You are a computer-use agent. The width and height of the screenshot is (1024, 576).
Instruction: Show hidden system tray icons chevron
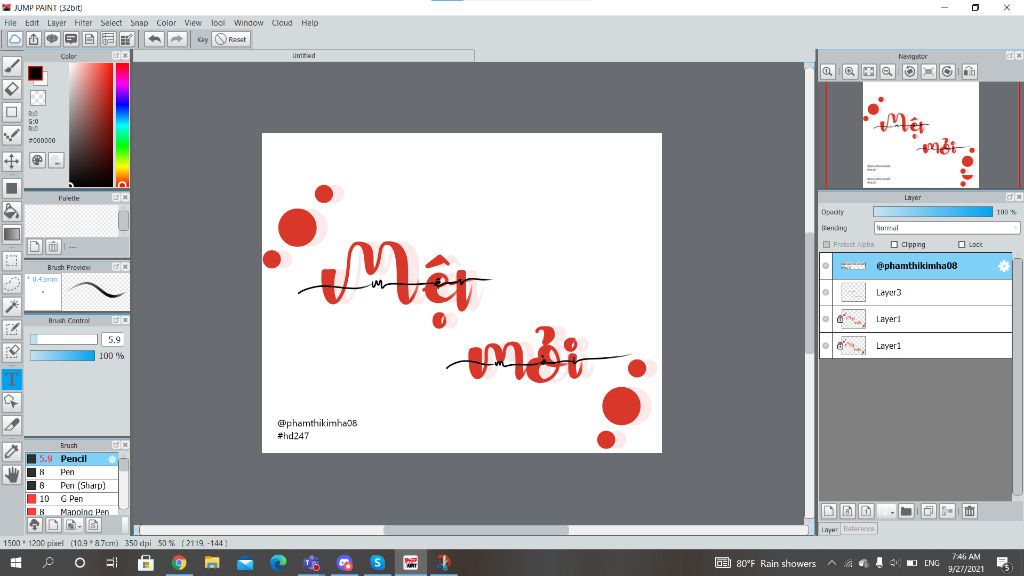(x=831, y=563)
